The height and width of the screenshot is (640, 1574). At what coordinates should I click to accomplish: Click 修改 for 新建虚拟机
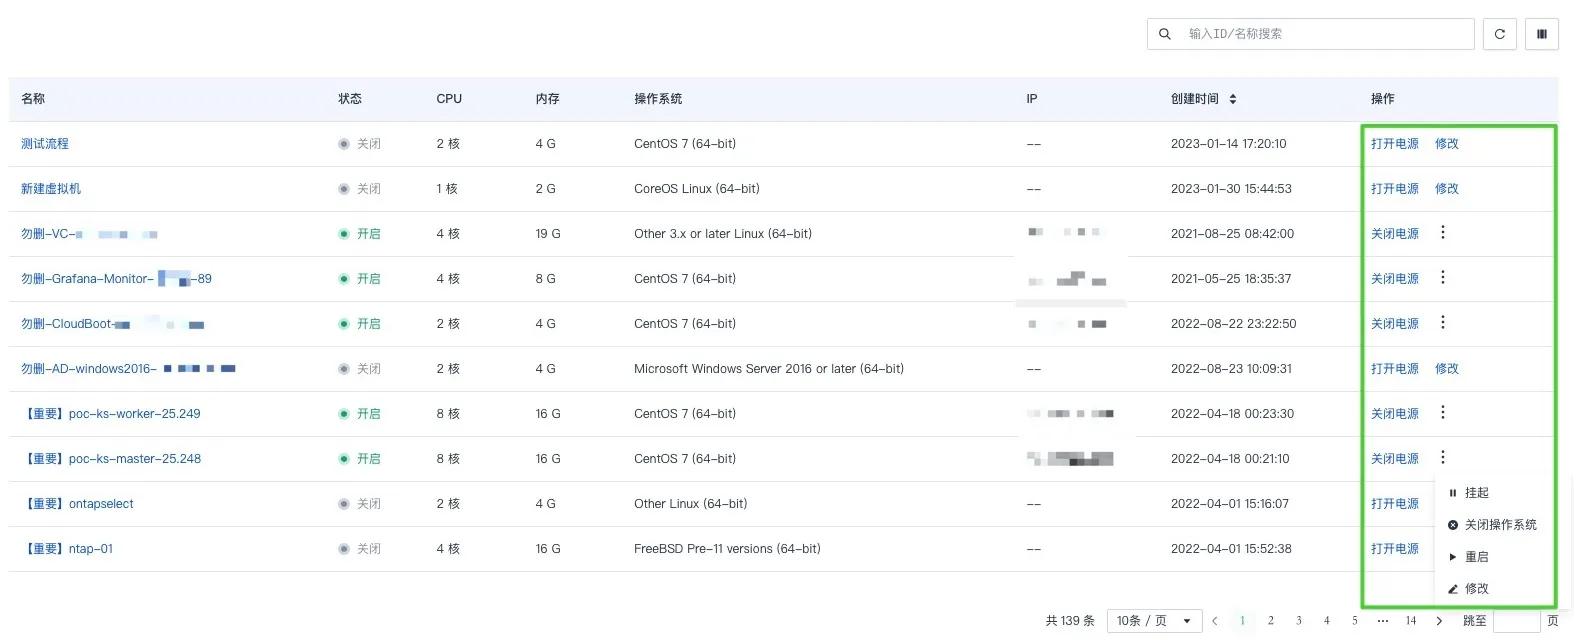pyautogui.click(x=1446, y=189)
